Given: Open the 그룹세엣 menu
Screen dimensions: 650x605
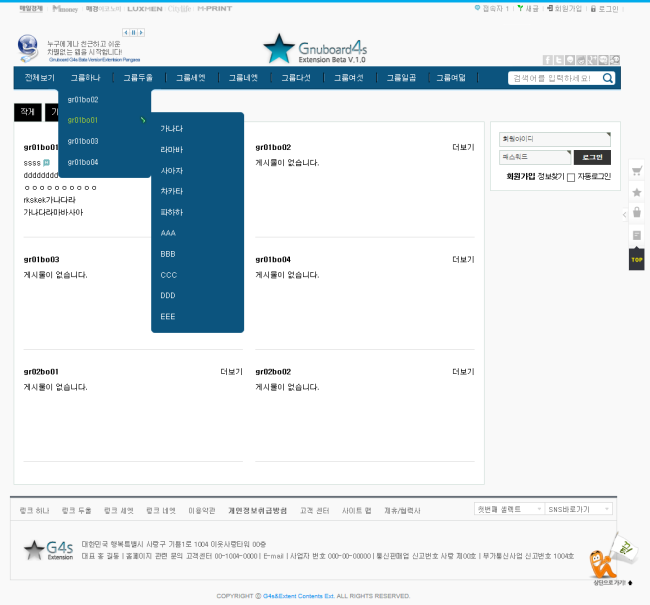Looking at the screenshot, I should coord(191,78).
